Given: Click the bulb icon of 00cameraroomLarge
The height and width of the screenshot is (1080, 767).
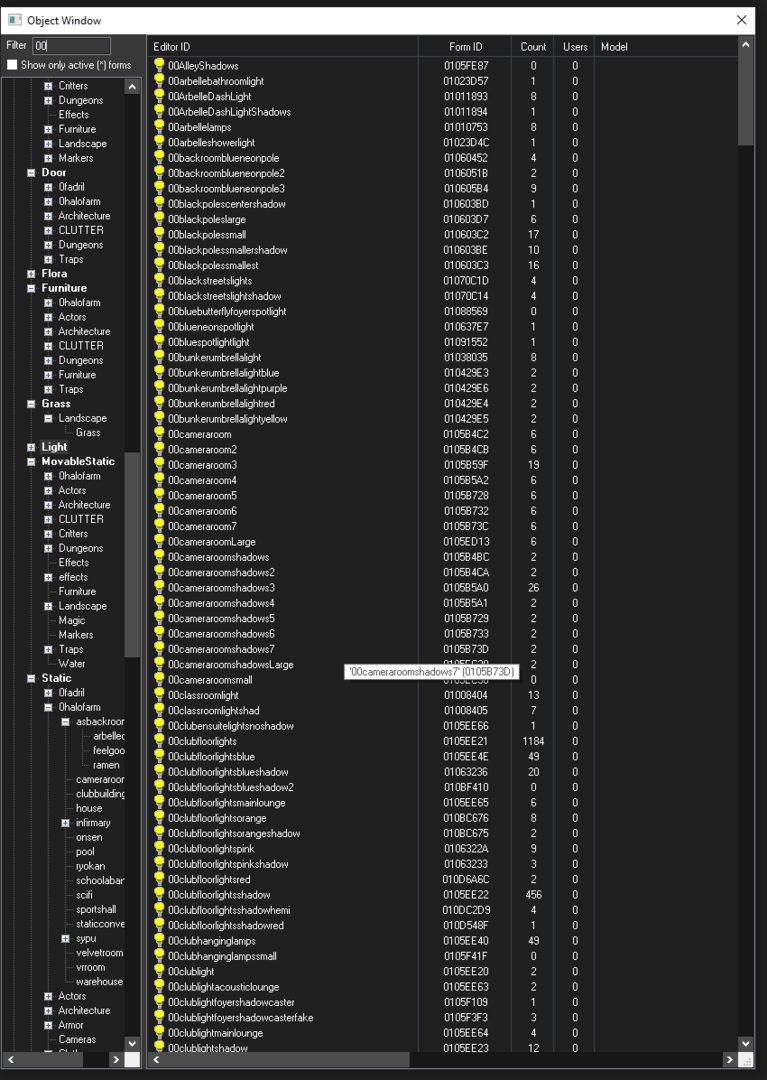Looking at the screenshot, I should click(x=159, y=541).
